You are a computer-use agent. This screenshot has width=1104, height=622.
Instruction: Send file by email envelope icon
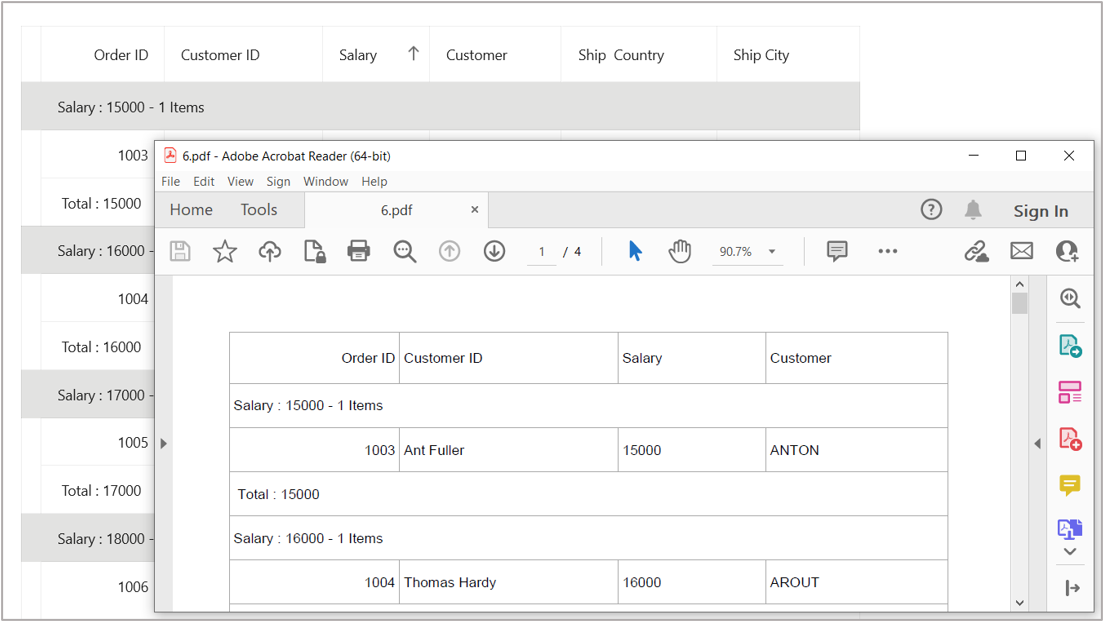point(1021,251)
